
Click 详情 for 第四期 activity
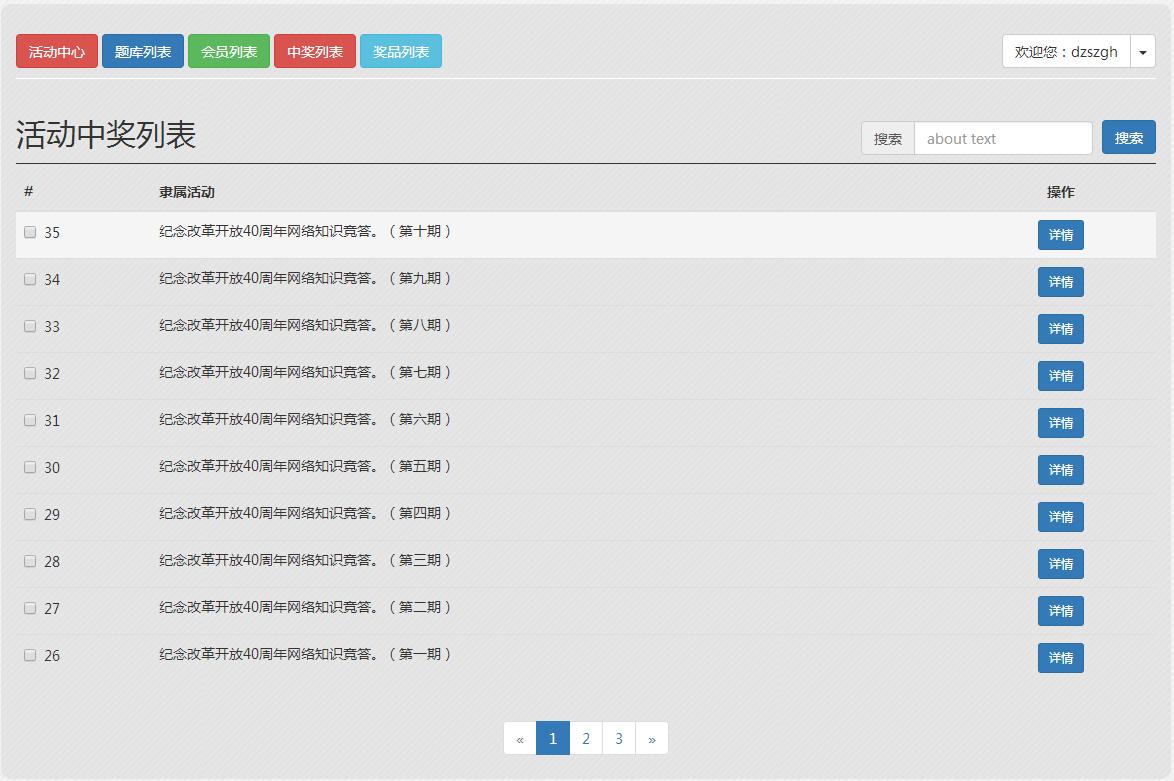[1060, 517]
